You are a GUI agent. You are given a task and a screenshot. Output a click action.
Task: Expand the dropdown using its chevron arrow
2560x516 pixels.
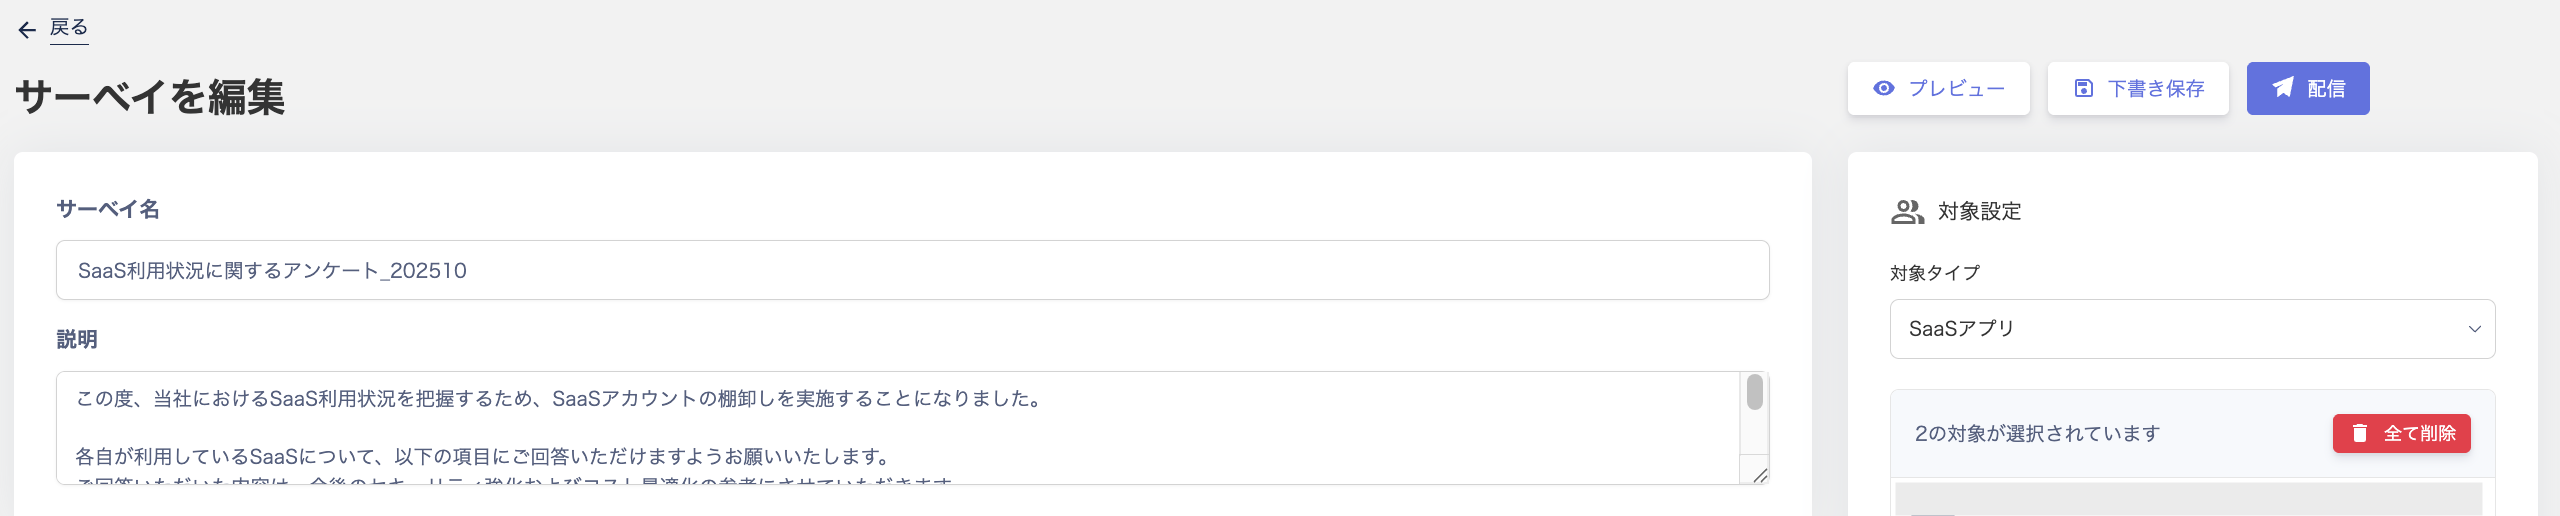[x=2475, y=329]
